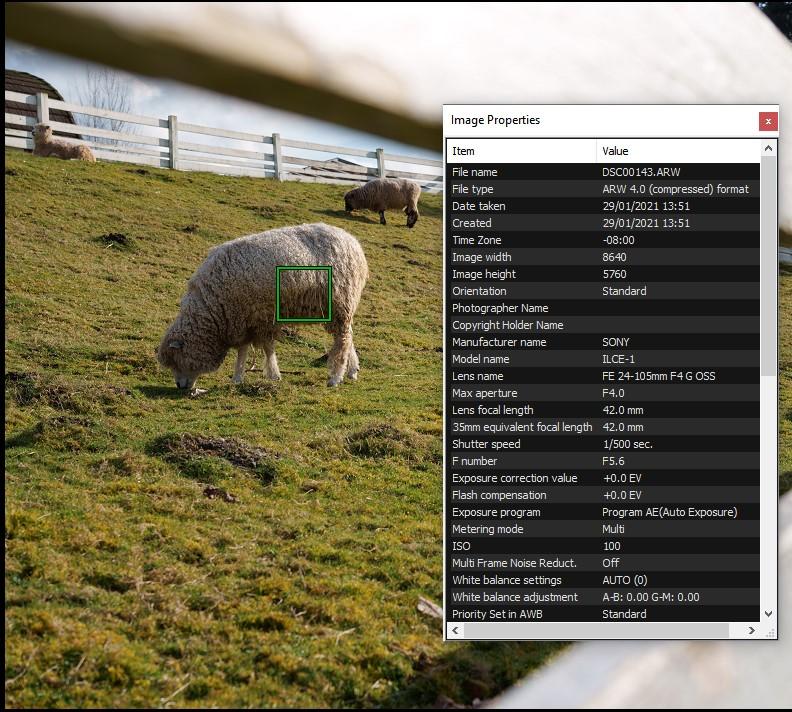Click the vertical scrollbar down arrow
The height and width of the screenshot is (712, 792).
[x=768, y=614]
